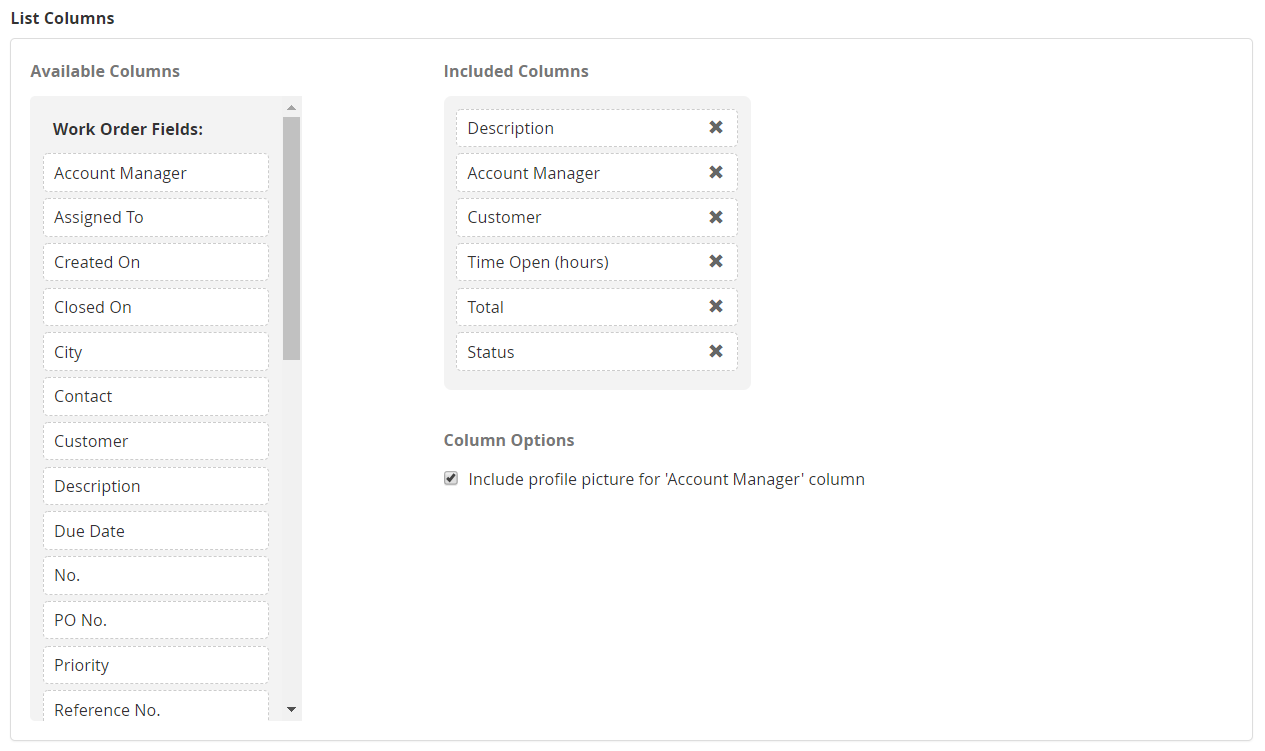Remove Account Manager from Included Columns
Viewport: 1265px width, 751px height.
tap(716, 172)
